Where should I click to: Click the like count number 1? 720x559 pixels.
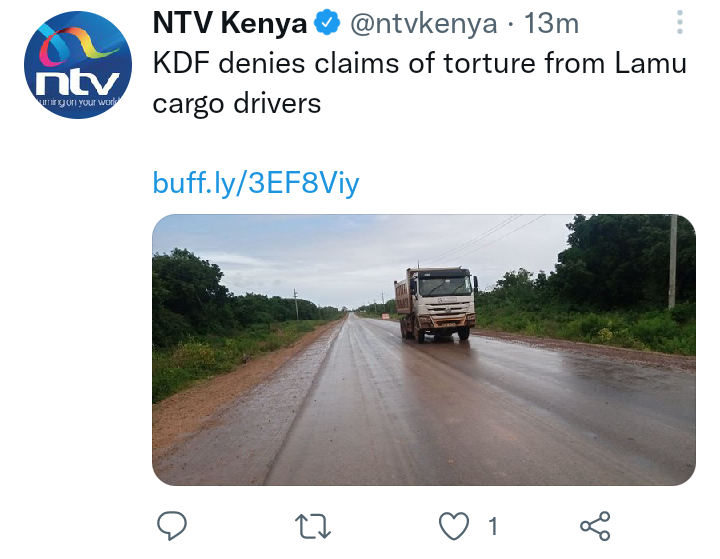coord(493,526)
